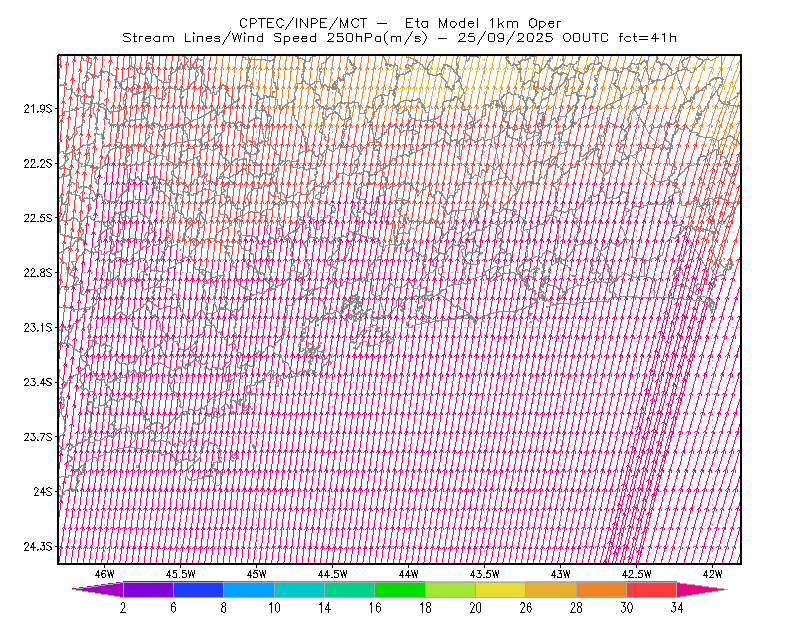Click the '45.5W' longitude label

coord(181,574)
